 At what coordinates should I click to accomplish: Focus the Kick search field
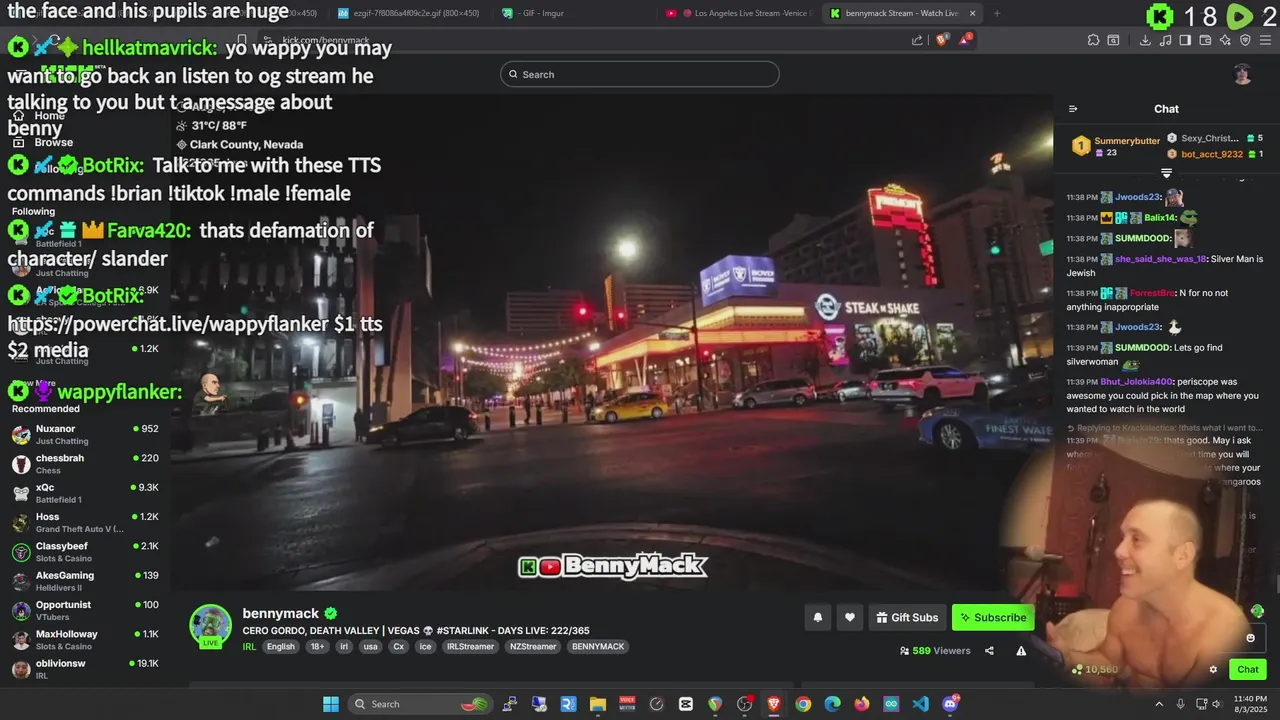tap(640, 74)
